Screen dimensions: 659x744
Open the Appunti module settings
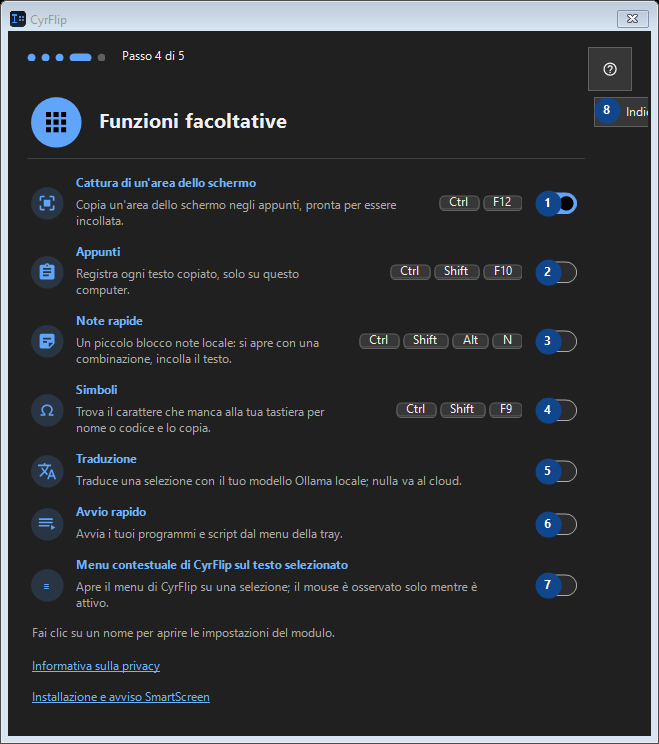point(98,252)
